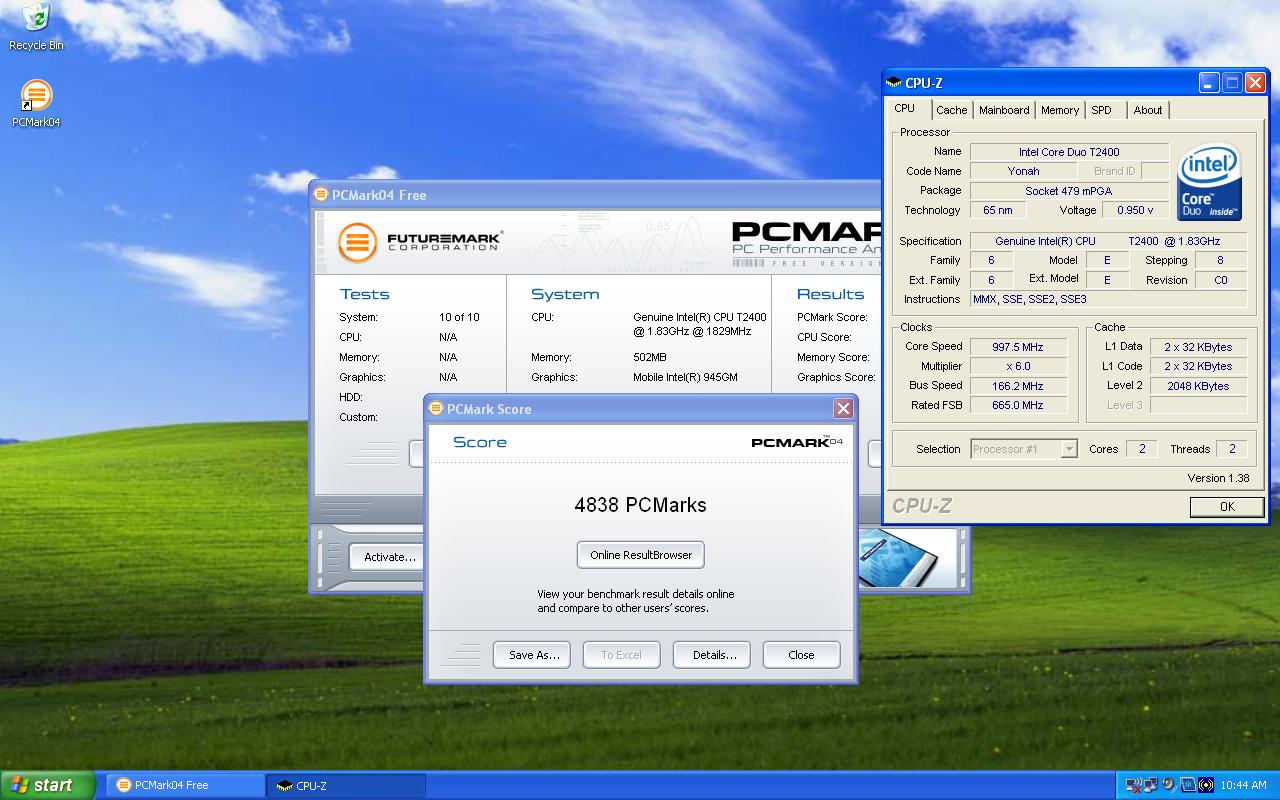Click the Code Name value Yonah
The width and height of the screenshot is (1280, 800).
click(x=1023, y=171)
